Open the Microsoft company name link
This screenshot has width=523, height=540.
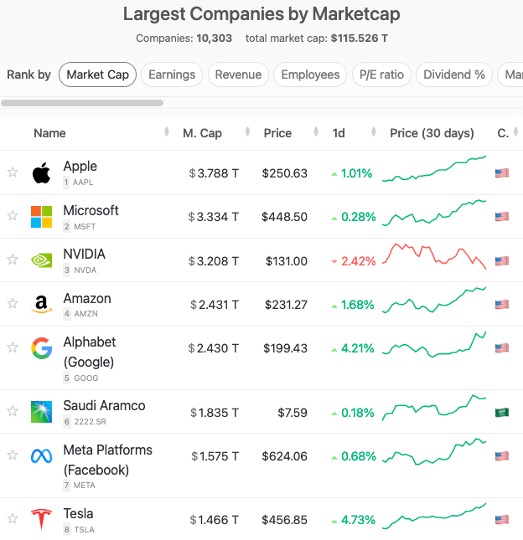(91, 210)
